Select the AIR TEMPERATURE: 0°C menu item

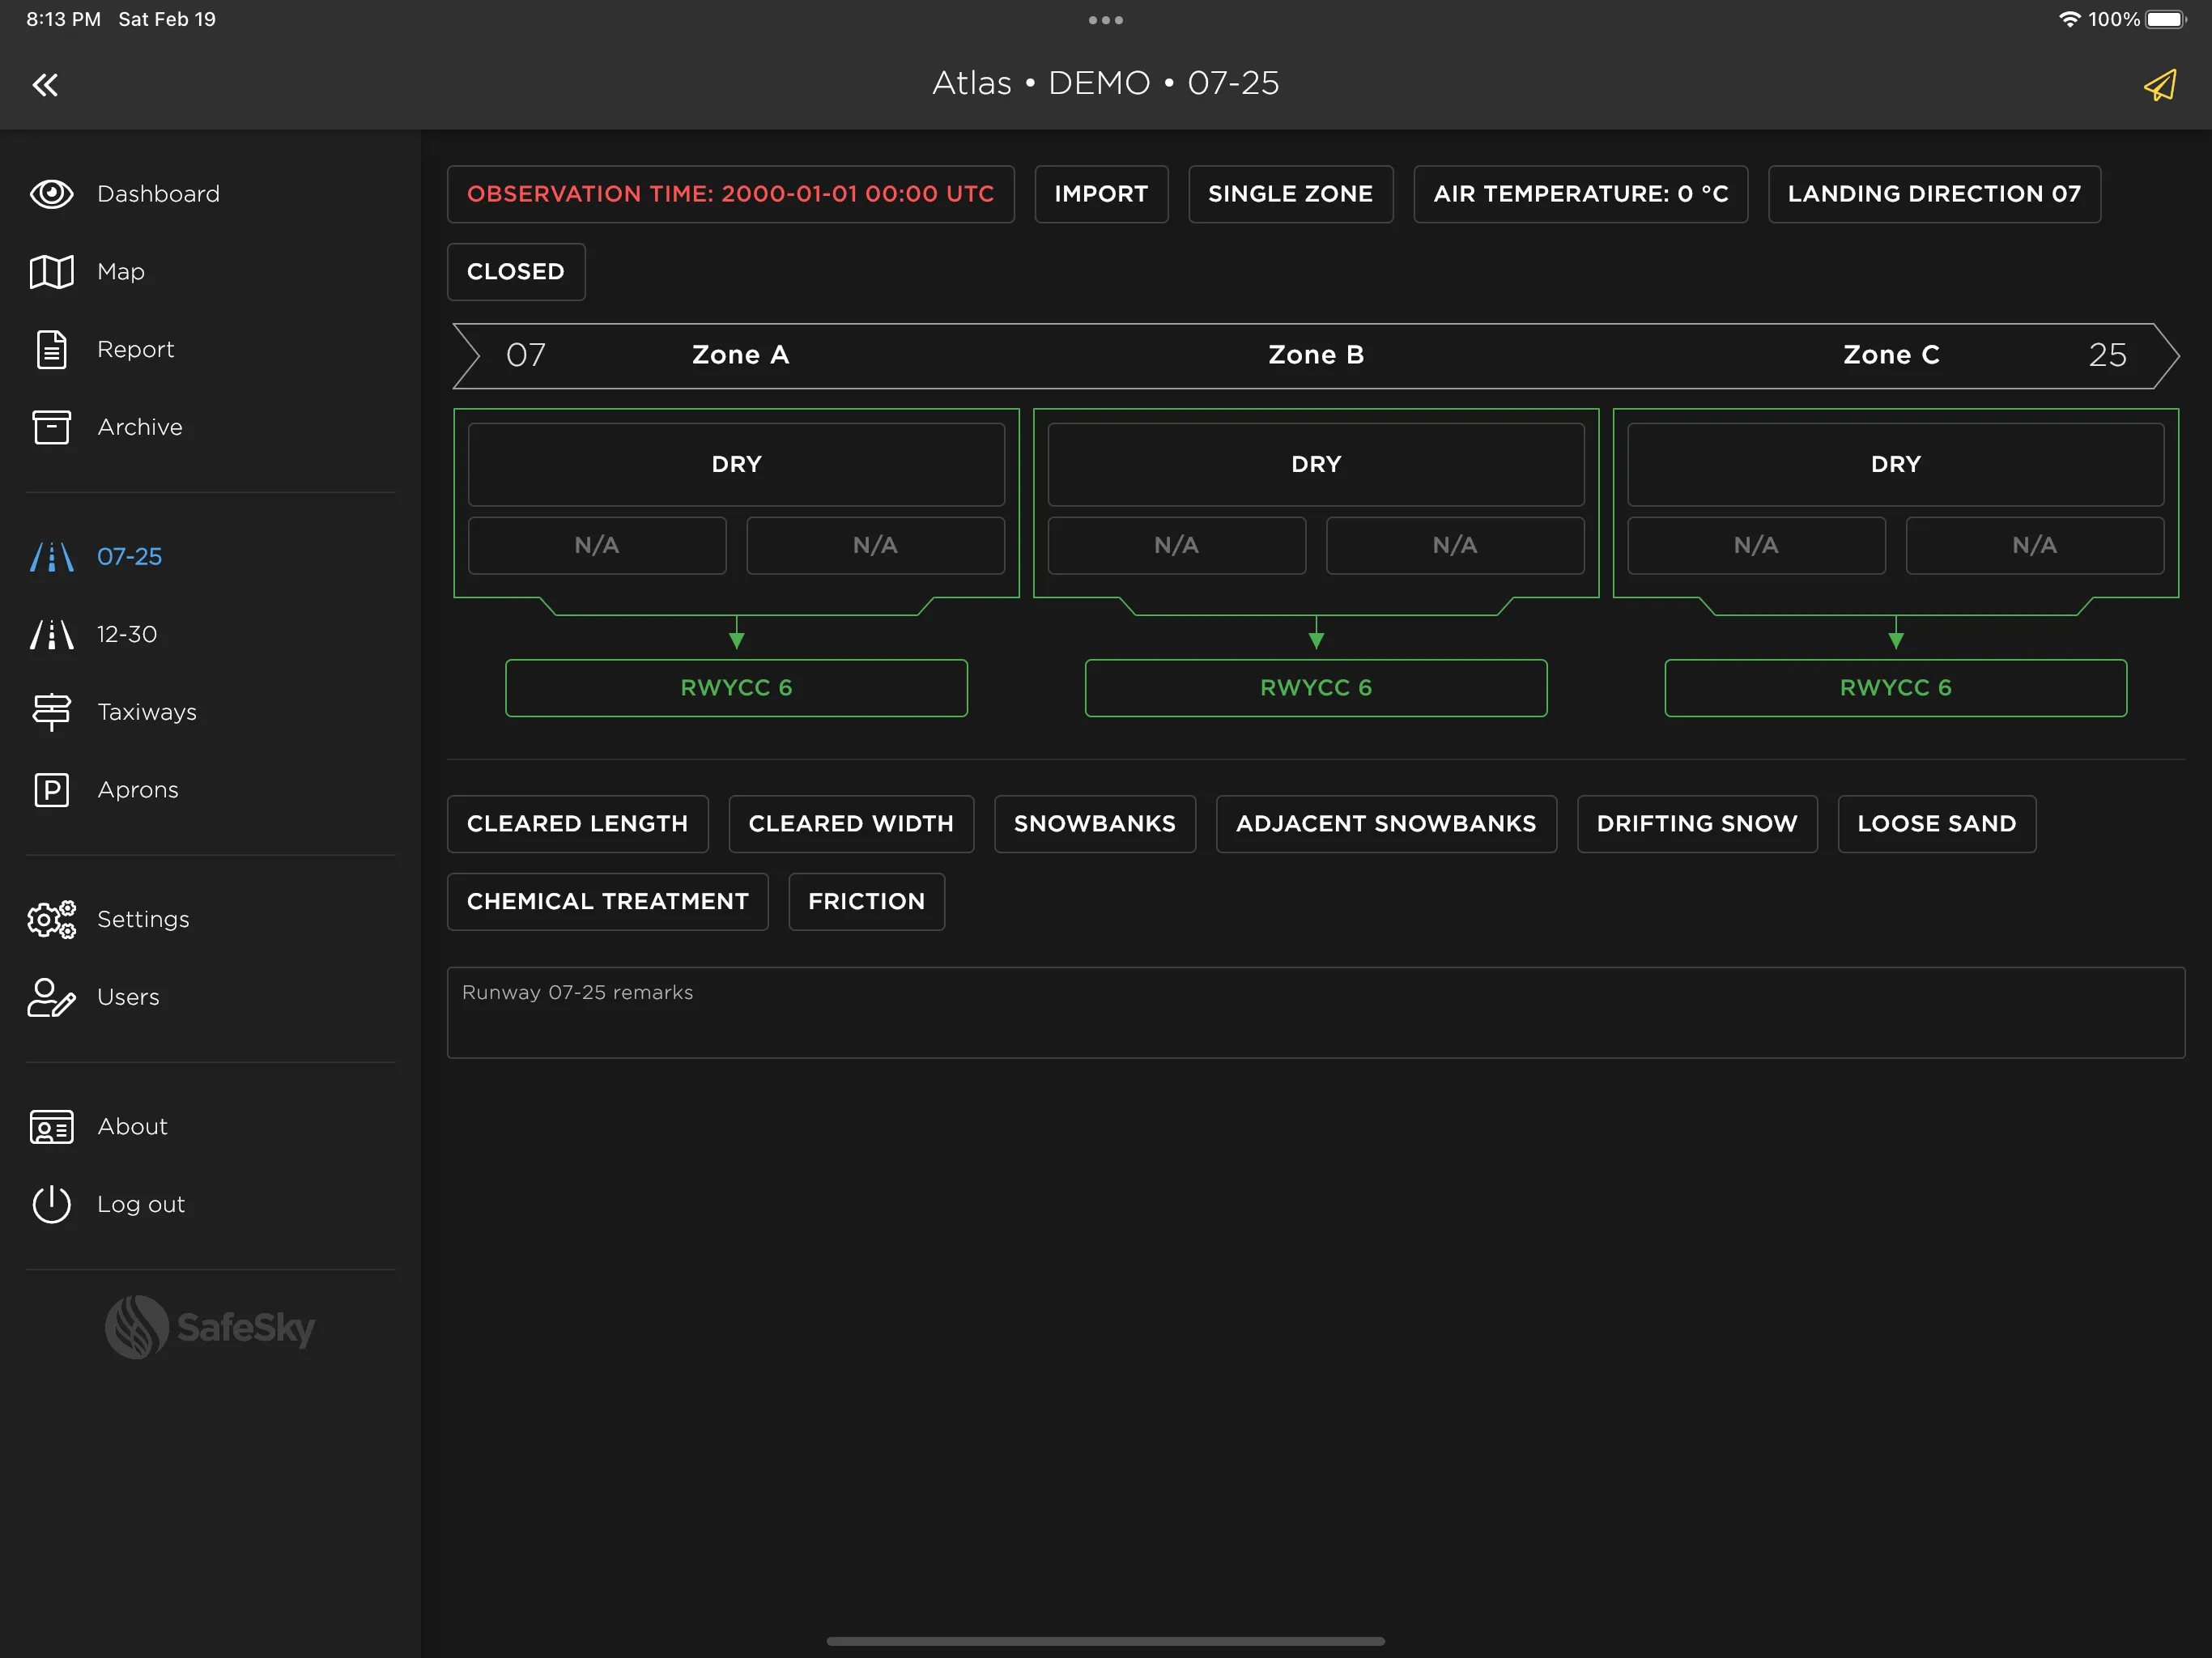1580,193
